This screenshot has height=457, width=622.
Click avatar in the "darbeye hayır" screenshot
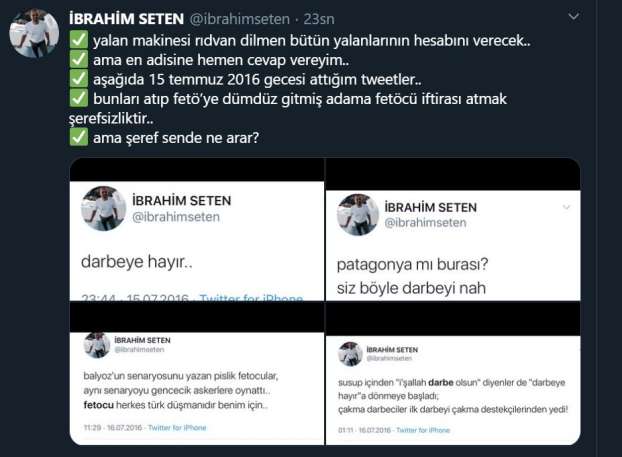coord(104,208)
